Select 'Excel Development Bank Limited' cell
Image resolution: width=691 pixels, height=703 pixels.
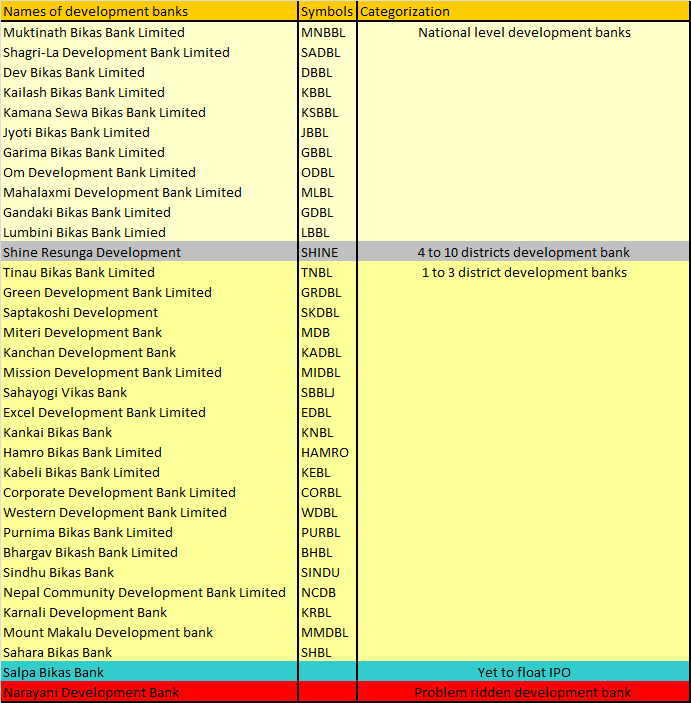tap(149, 412)
